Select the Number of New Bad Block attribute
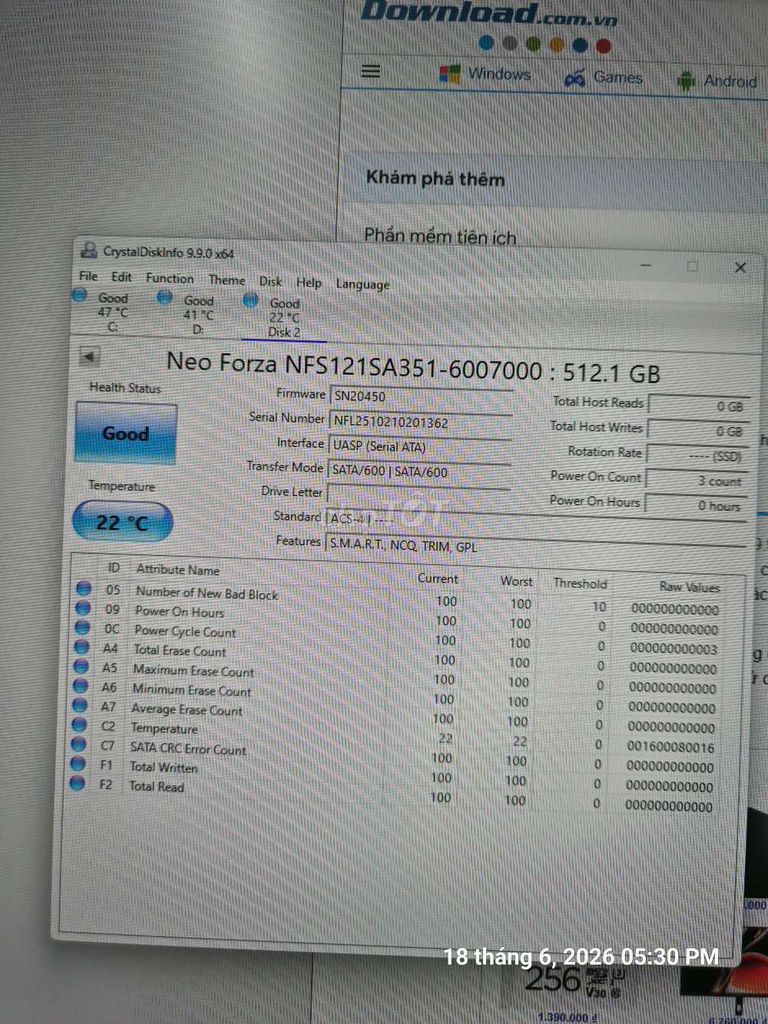 coord(207,593)
